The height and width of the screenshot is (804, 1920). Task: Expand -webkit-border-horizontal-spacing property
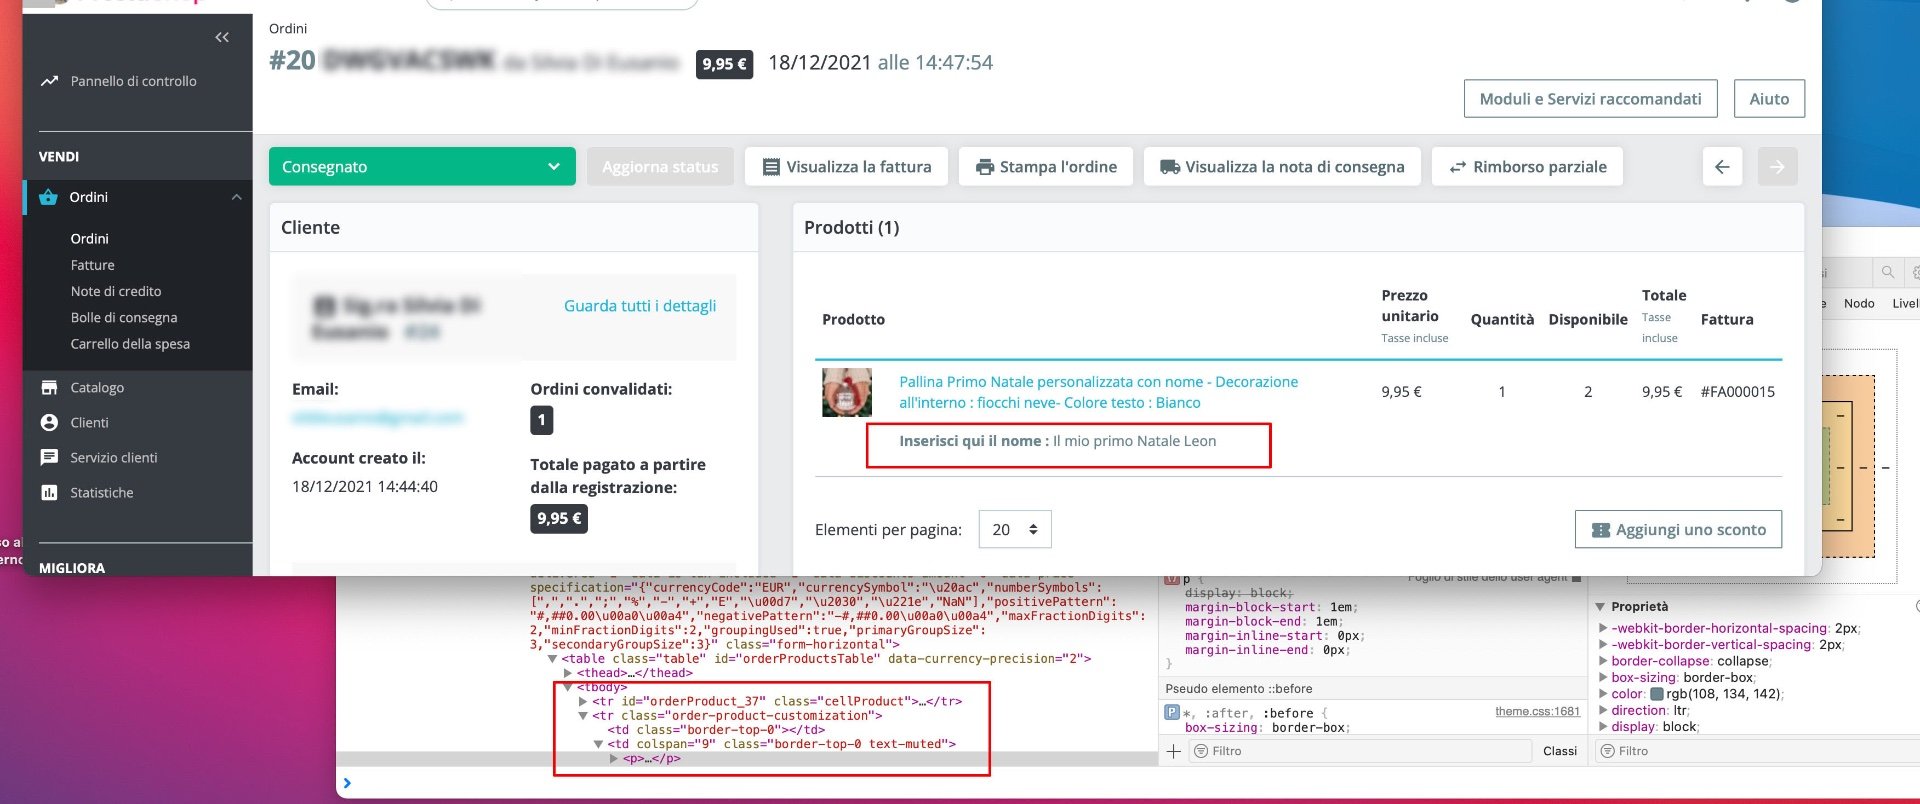(1603, 628)
